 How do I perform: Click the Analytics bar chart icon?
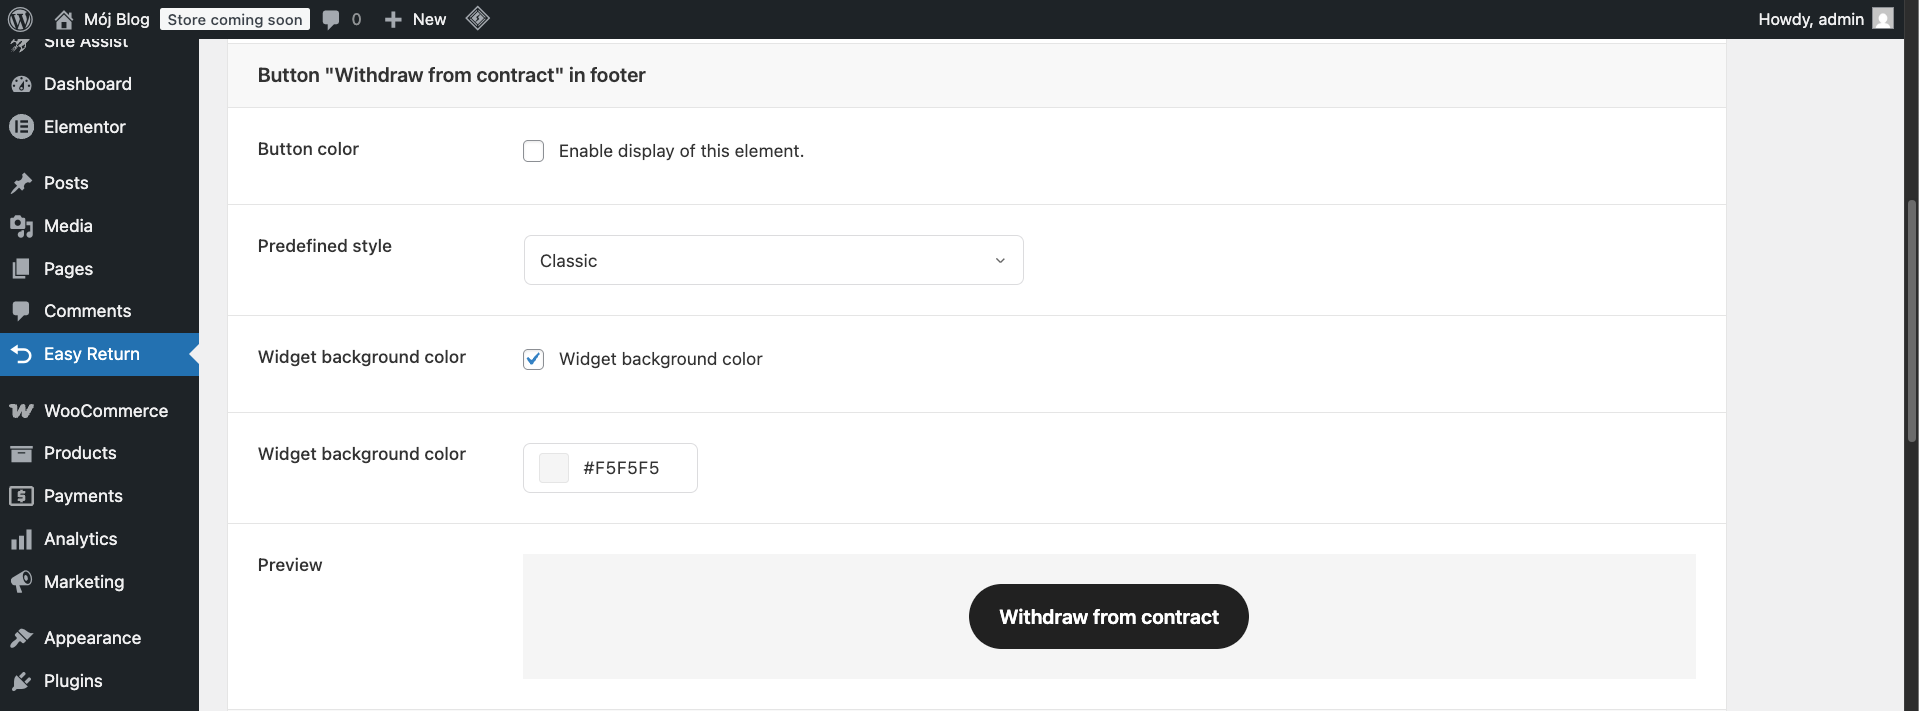pyautogui.click(x=21, y=539)
